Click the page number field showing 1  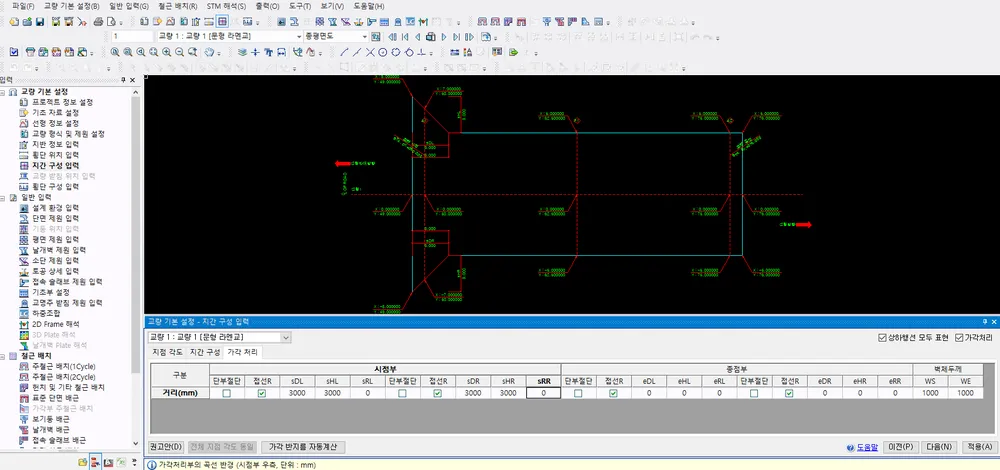132,36
